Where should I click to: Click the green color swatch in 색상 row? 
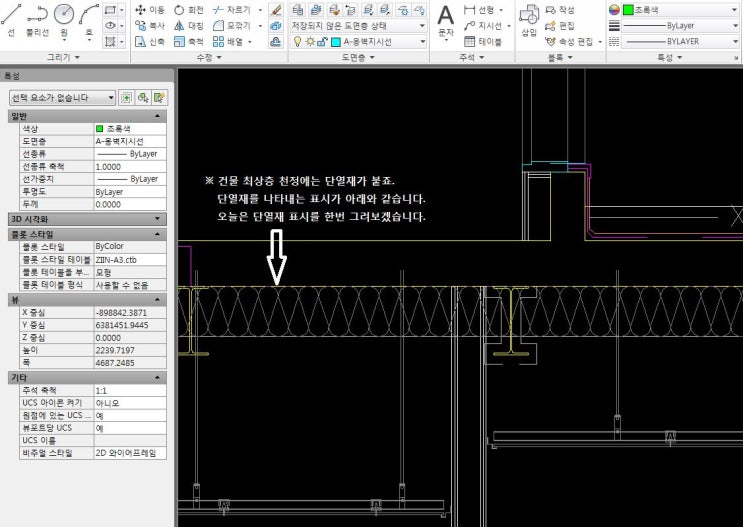click(100, 128)
